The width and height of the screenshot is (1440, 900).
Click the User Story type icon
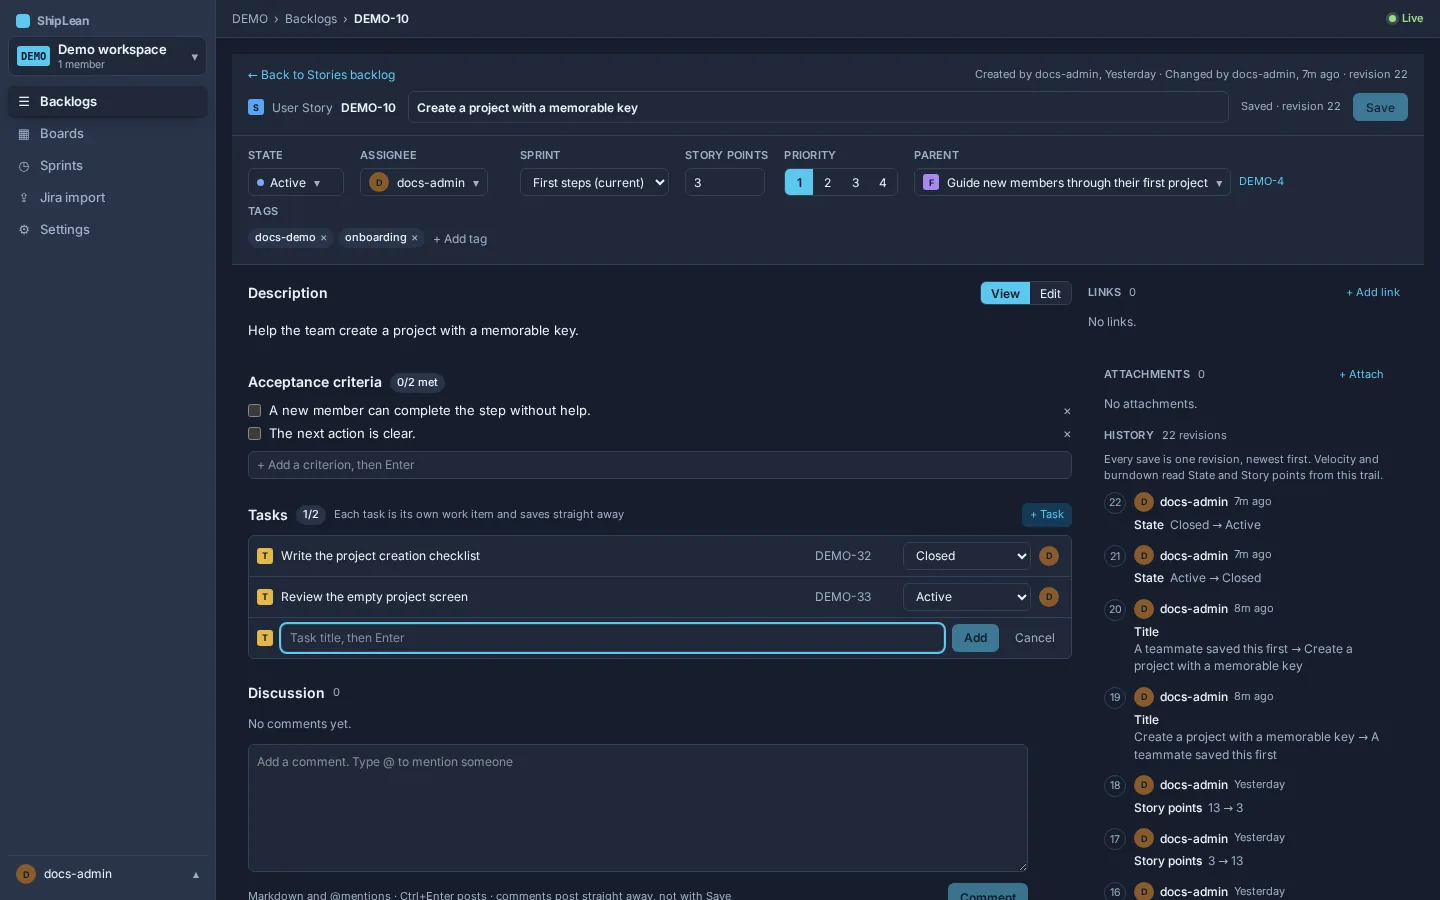[256, 108]
